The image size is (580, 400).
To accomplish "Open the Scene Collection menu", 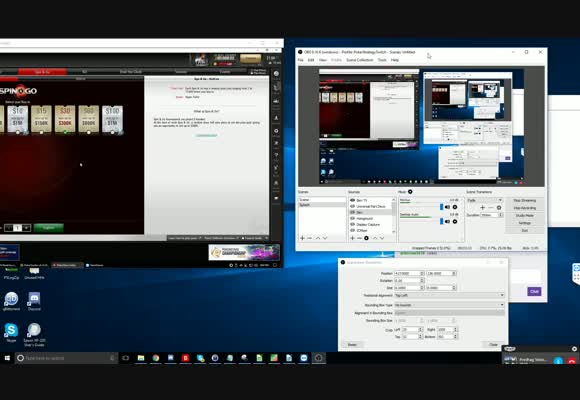I will (360, 60).
